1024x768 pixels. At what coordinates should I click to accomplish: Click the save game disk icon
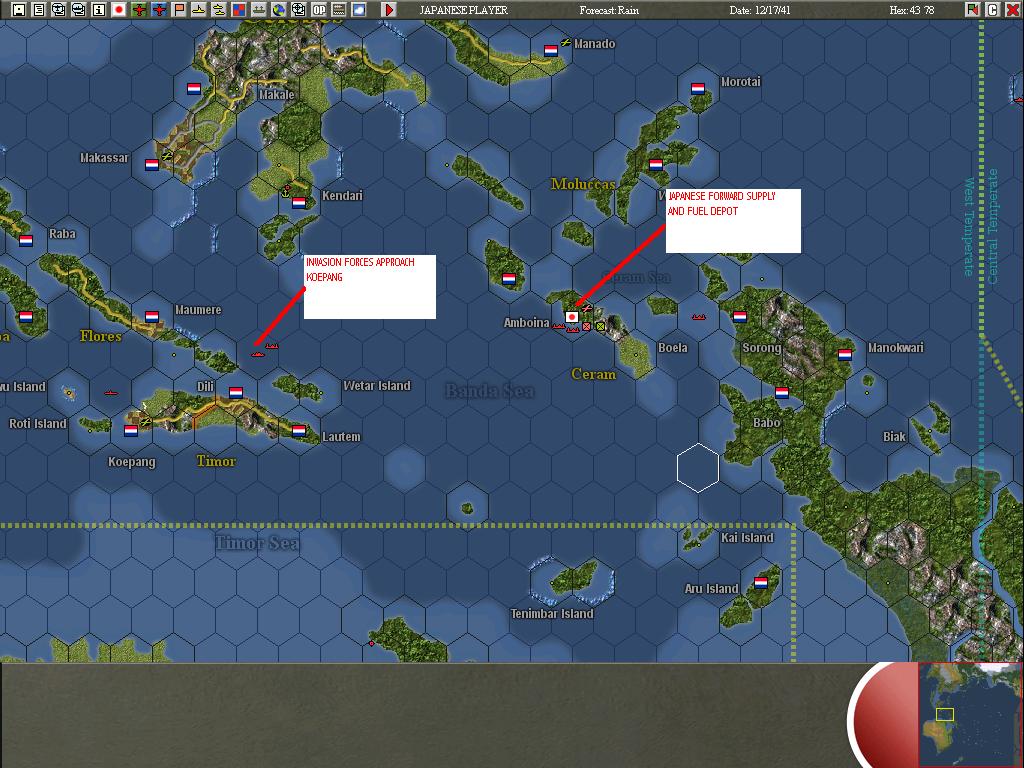click(x=18, y=9)
